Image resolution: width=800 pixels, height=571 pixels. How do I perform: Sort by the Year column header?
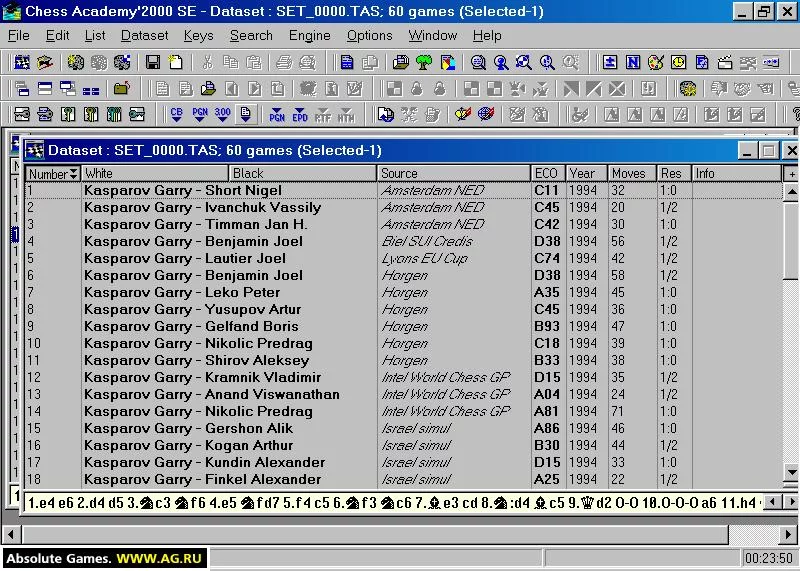coord(587,173)
